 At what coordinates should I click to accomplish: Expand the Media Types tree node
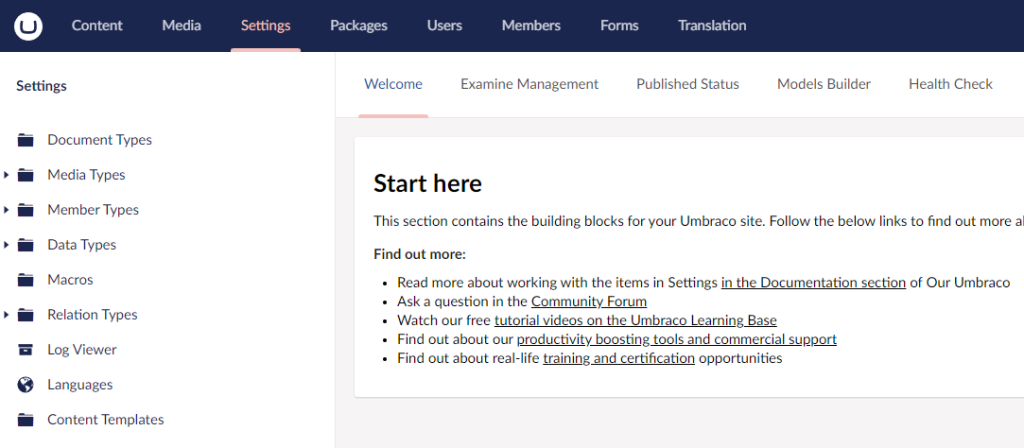coord(6,175)
